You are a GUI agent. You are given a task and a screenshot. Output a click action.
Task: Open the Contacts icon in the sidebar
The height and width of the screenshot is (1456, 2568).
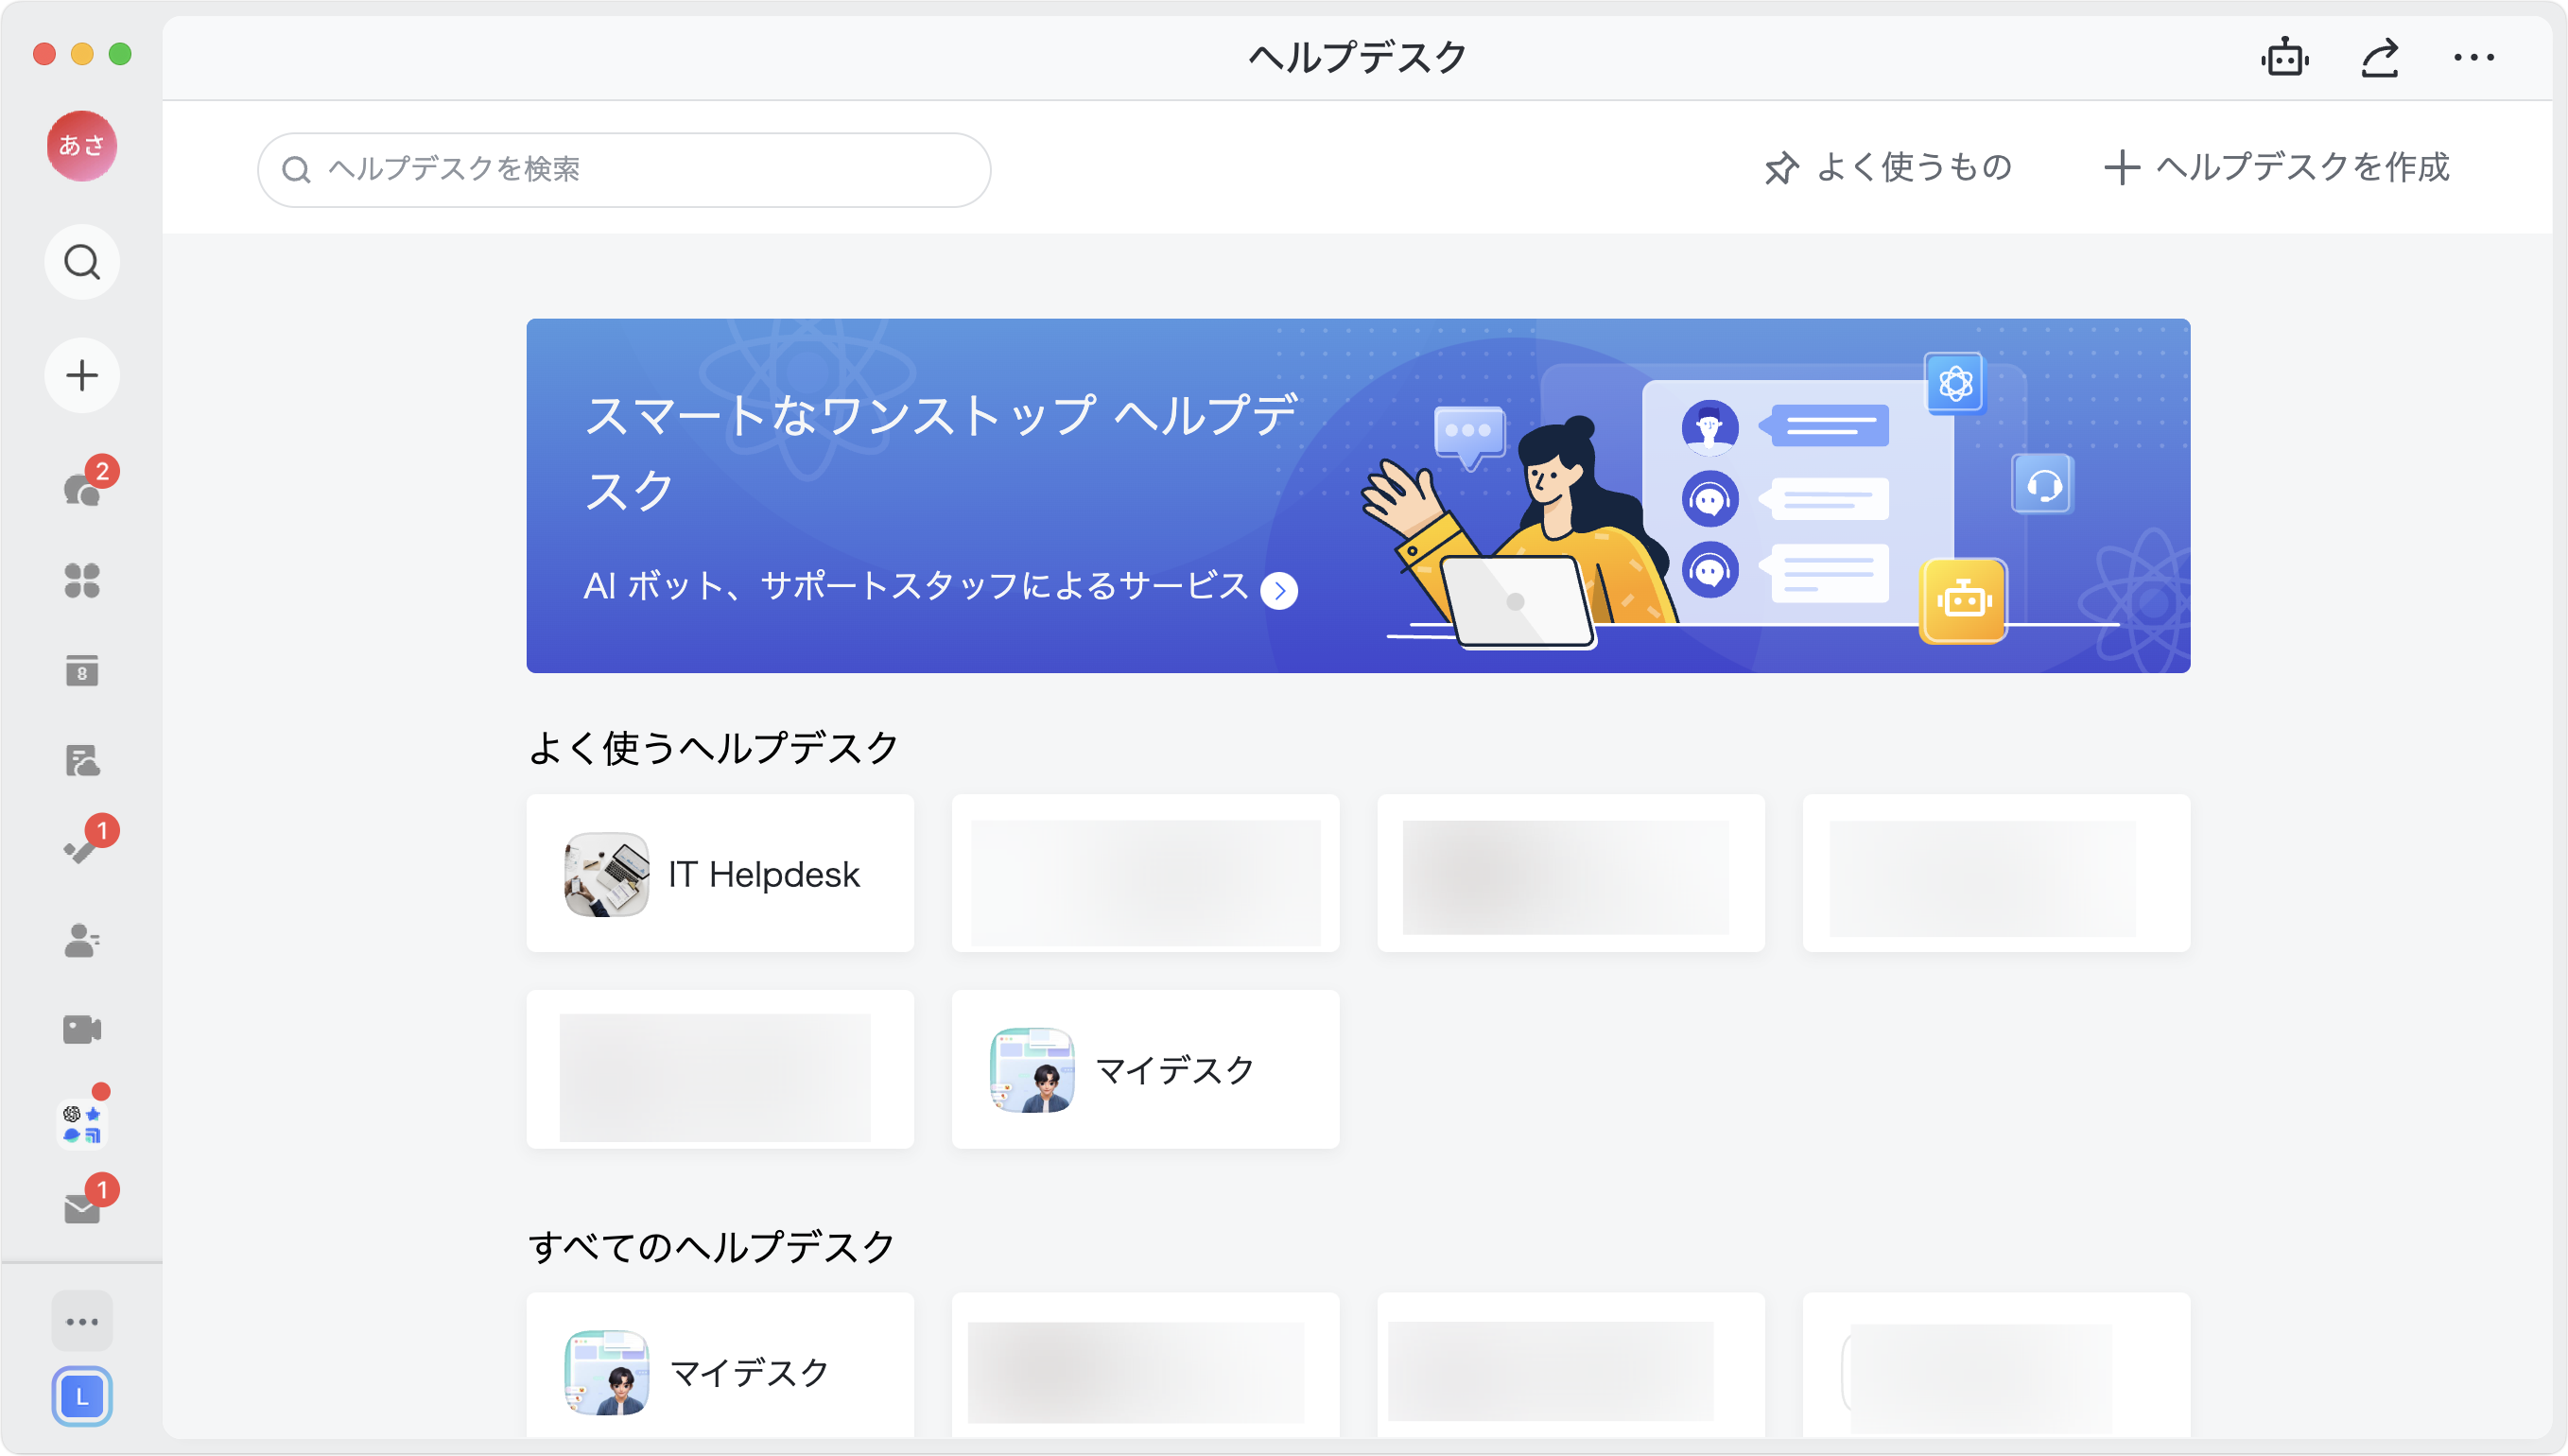coord(82,940)
